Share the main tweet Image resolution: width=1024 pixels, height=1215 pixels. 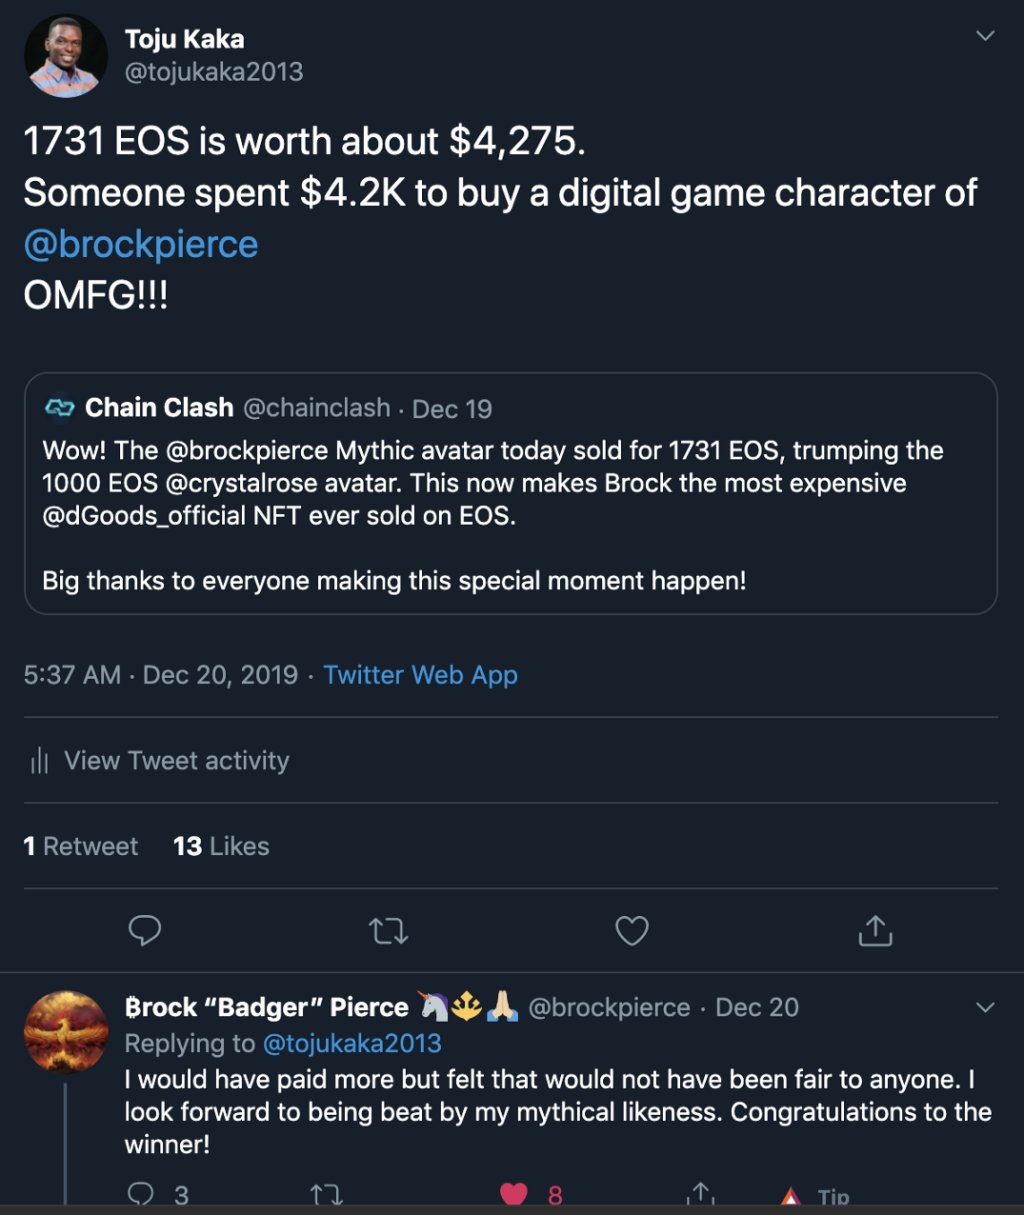coord(875,931)
